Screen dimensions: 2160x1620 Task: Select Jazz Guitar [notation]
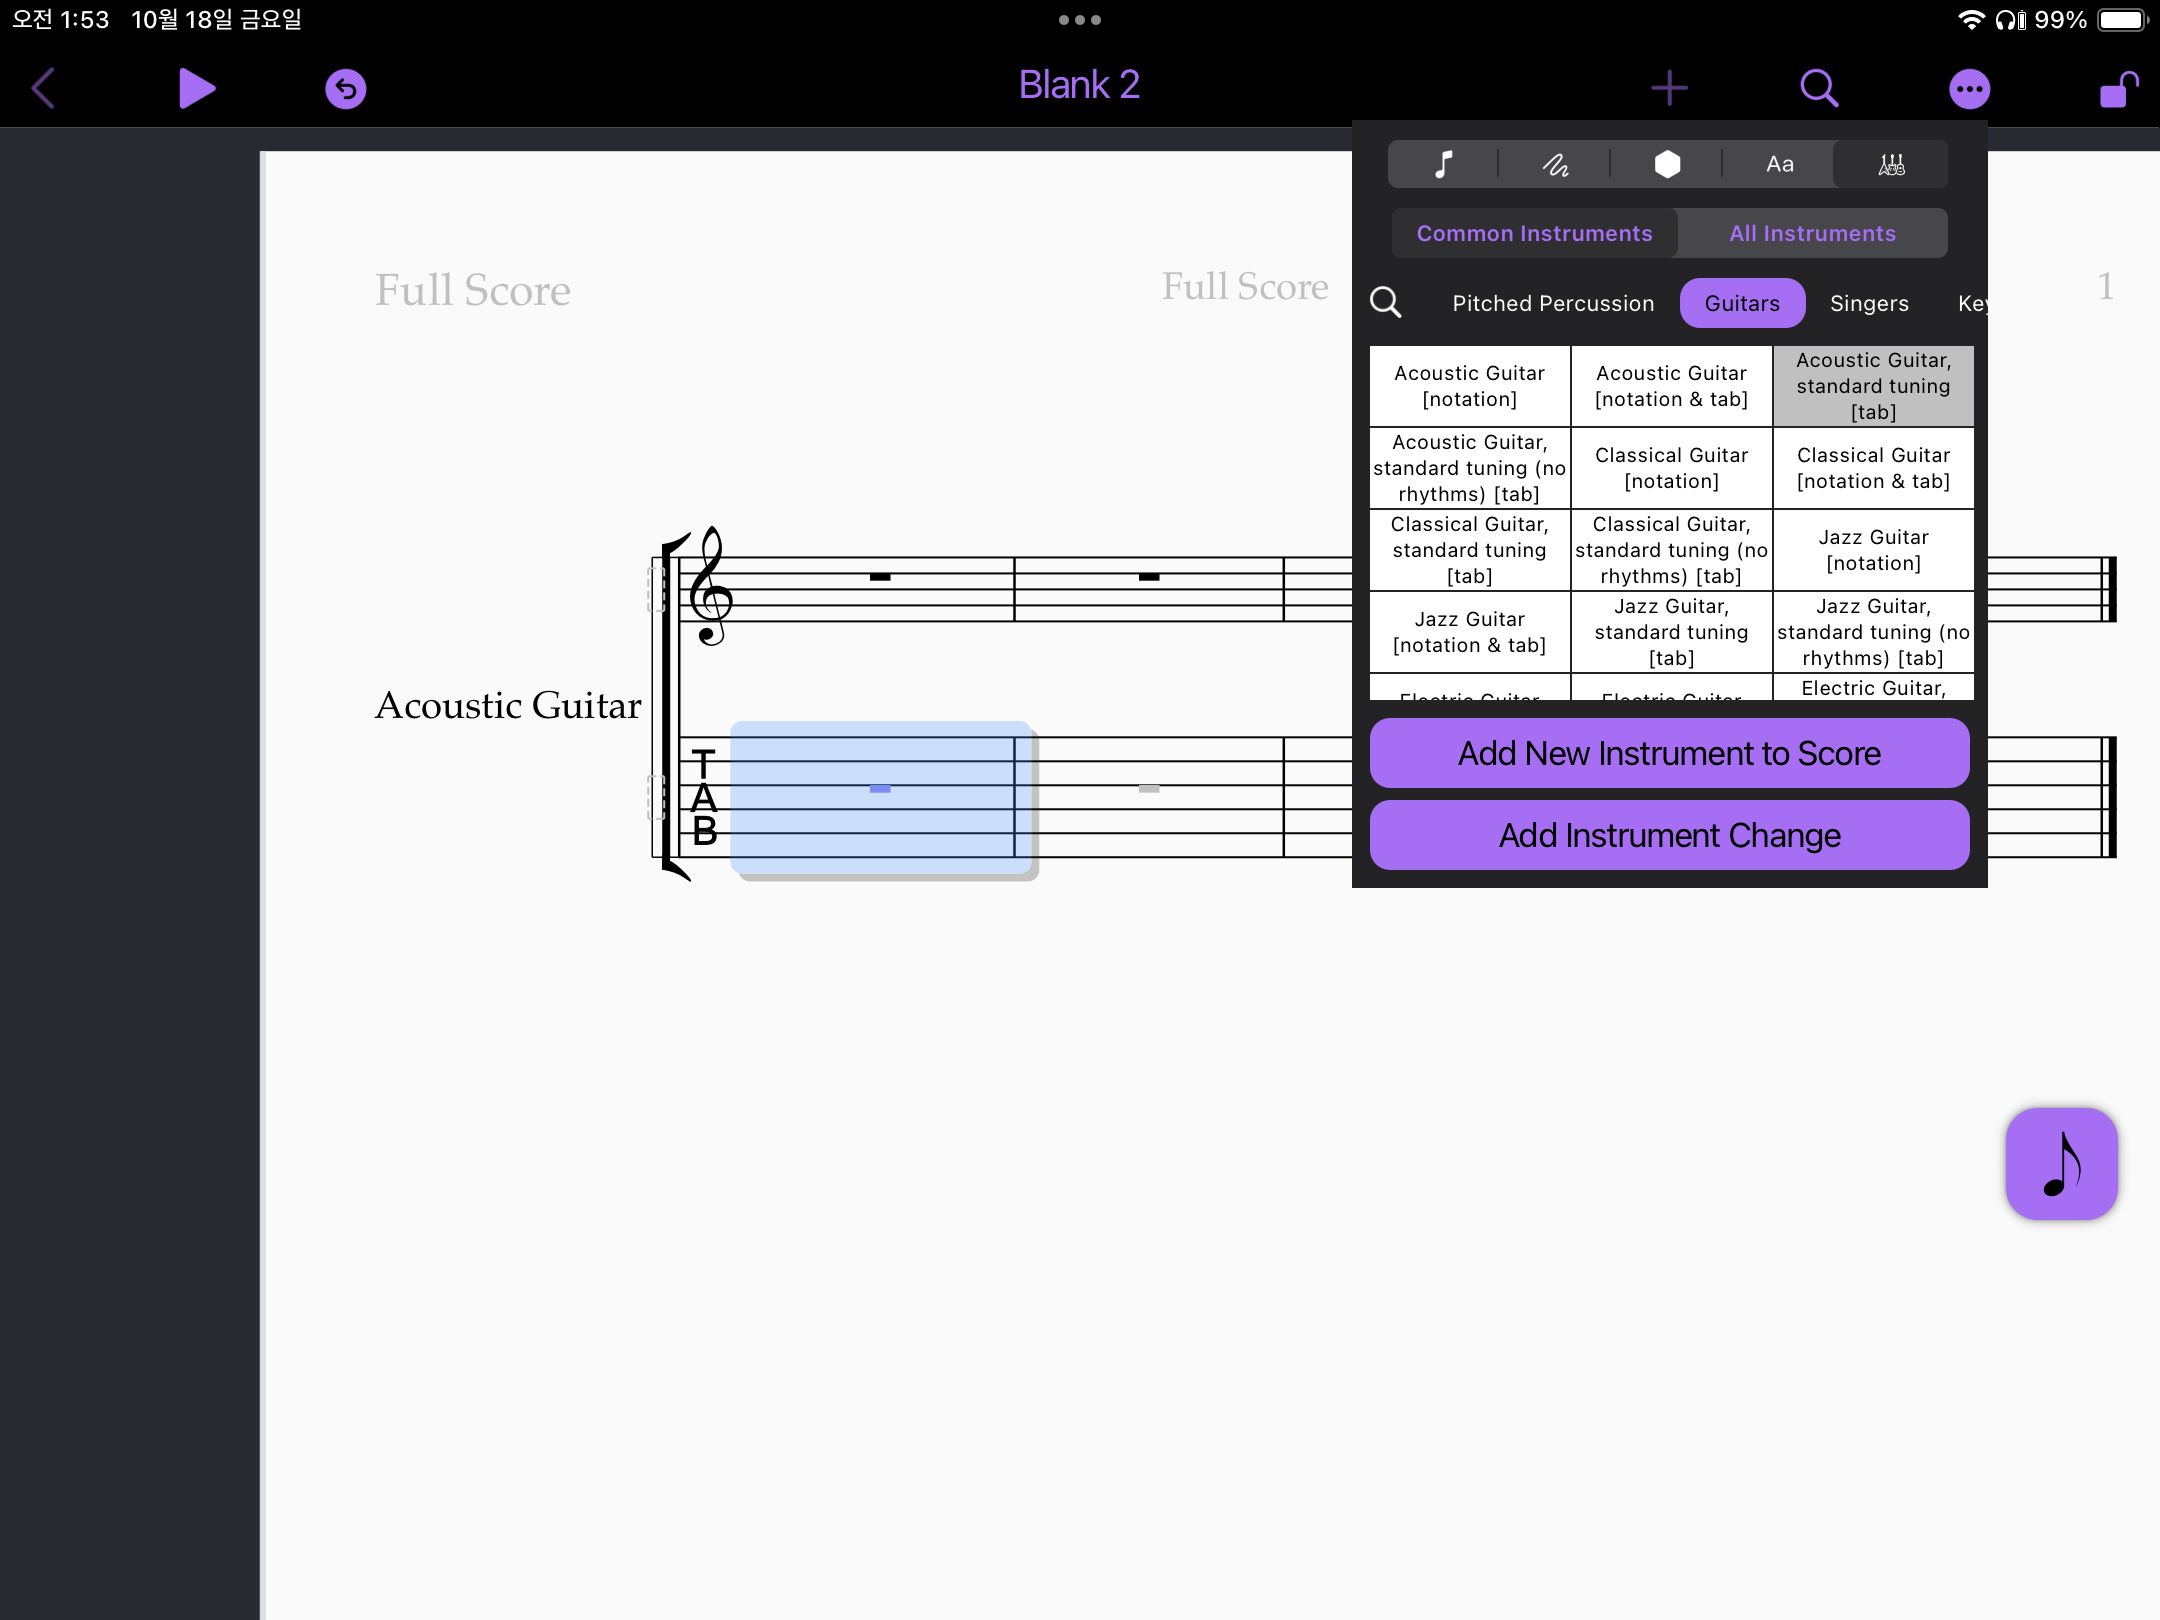point(1873,550)
